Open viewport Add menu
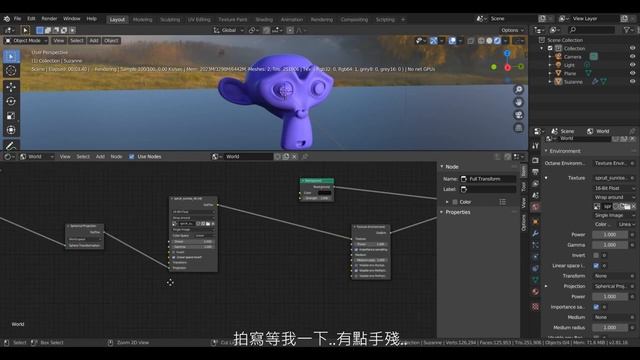This screenshot has height=360, width=640. point(94,41)
